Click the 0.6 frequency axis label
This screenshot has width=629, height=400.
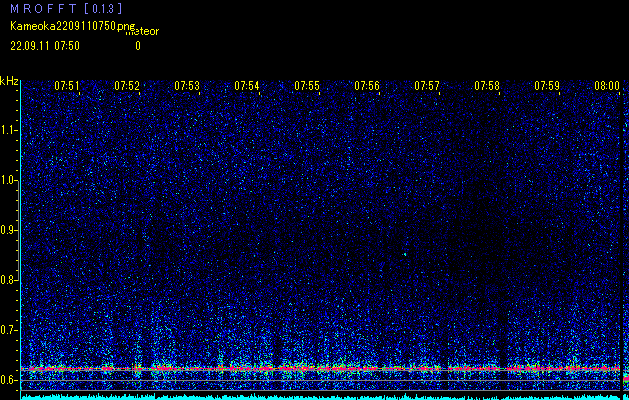(8, 380)
